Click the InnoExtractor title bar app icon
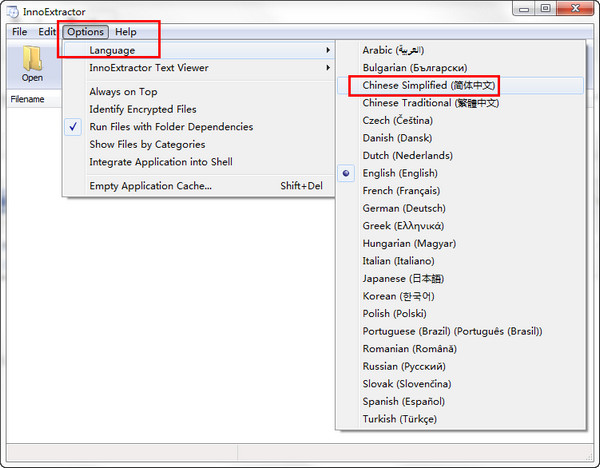 [13, 11]
